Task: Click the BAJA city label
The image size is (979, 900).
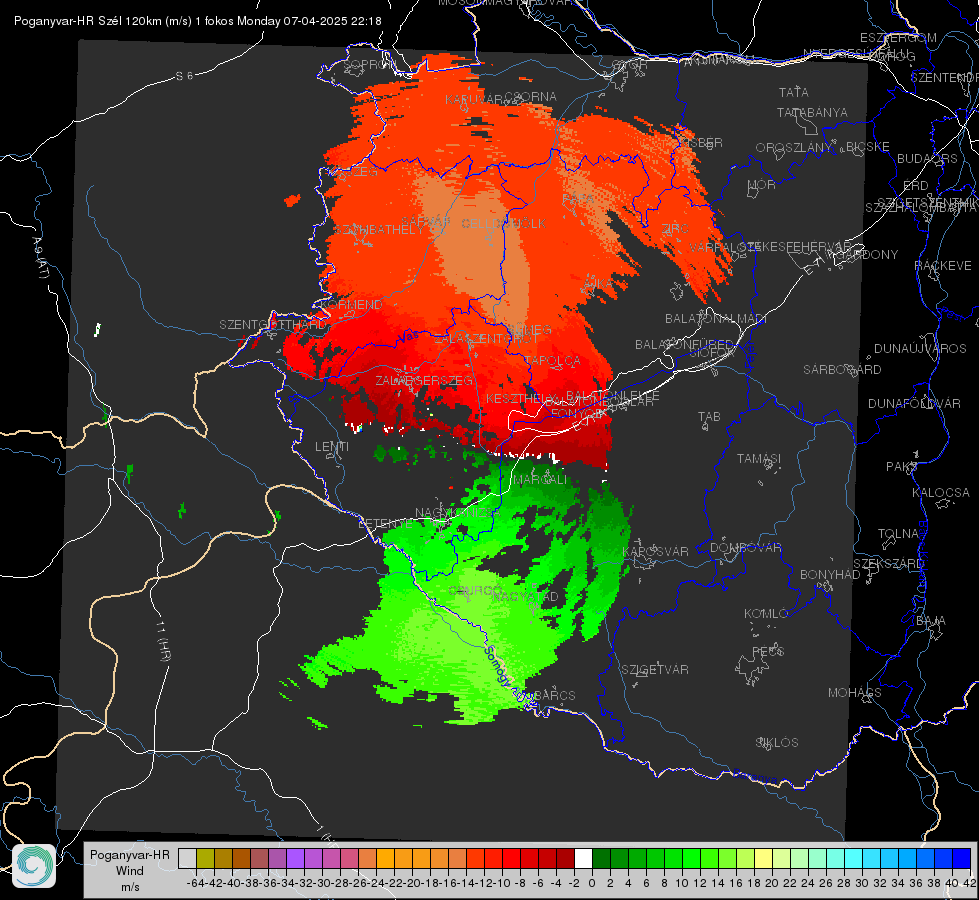Action: [931, 621]
